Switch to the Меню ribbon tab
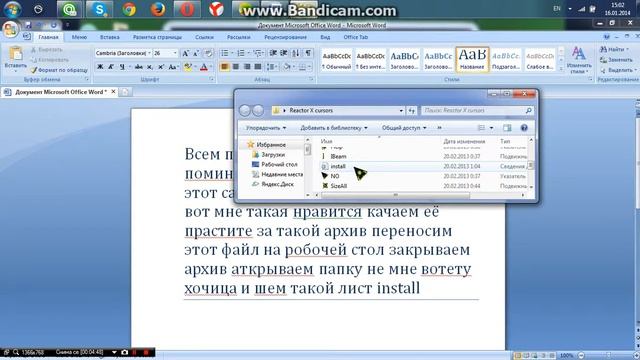Screen dimensions: 640x360 click(79, 37)
